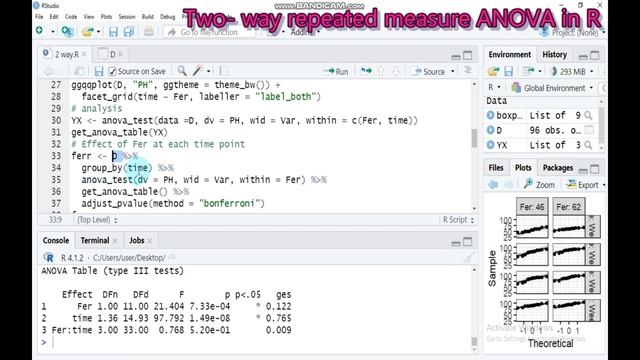Click the document outline icon
Viewport: 640px width, 360px height.
[x=468, y=71]
